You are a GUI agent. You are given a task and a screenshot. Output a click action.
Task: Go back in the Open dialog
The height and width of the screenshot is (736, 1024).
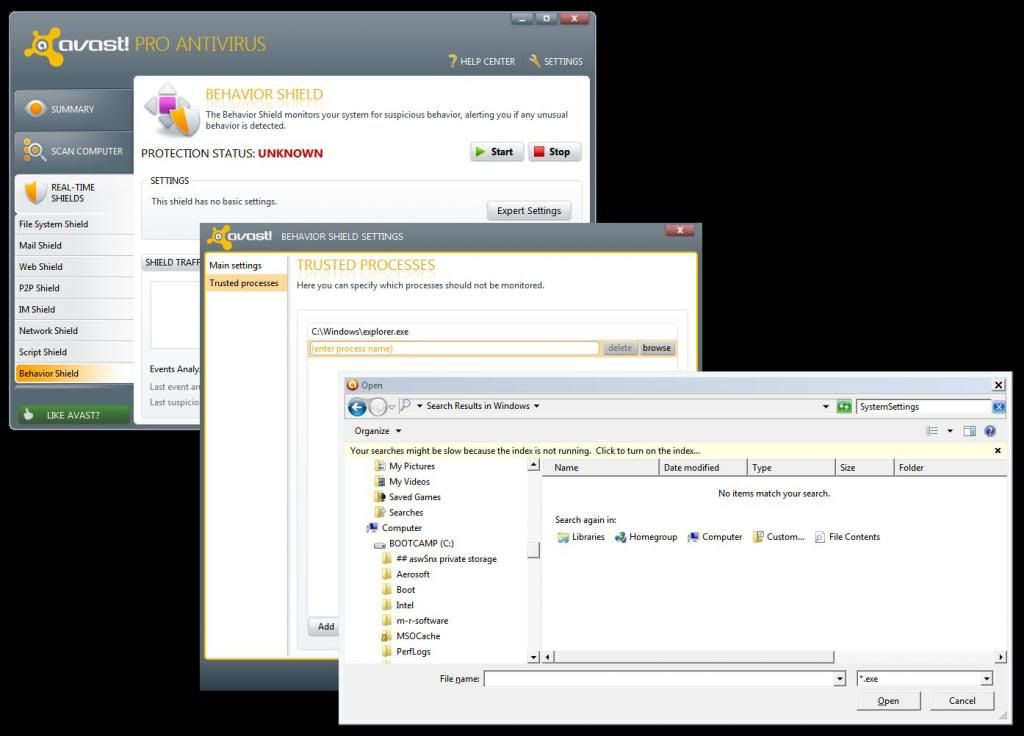point(357,408)
